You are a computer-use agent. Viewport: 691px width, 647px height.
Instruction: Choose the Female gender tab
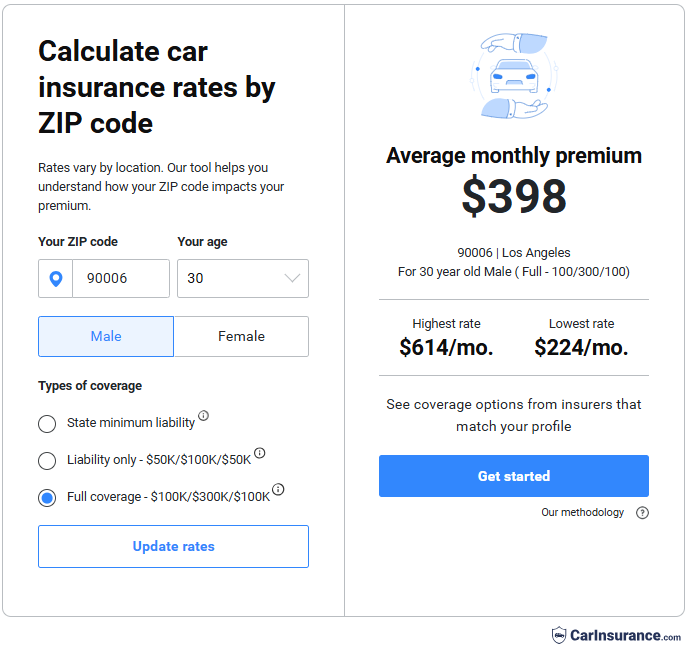[241, 337]
